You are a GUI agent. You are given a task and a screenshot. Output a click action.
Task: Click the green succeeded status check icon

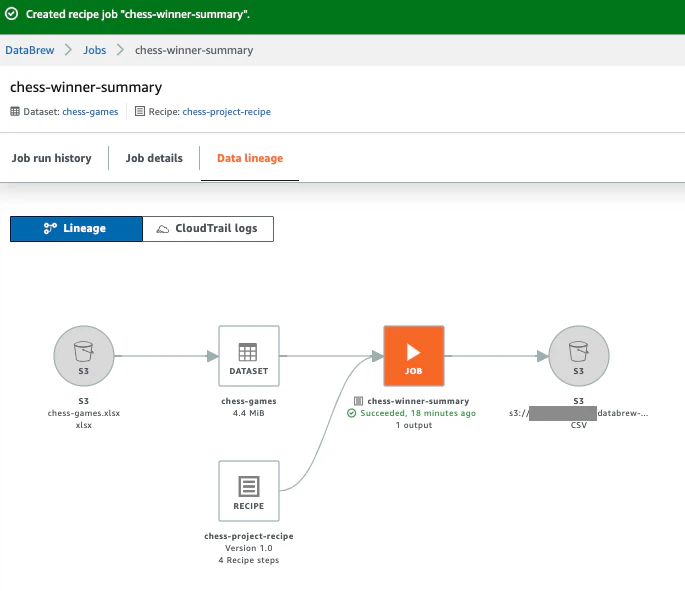coord(351,413)
